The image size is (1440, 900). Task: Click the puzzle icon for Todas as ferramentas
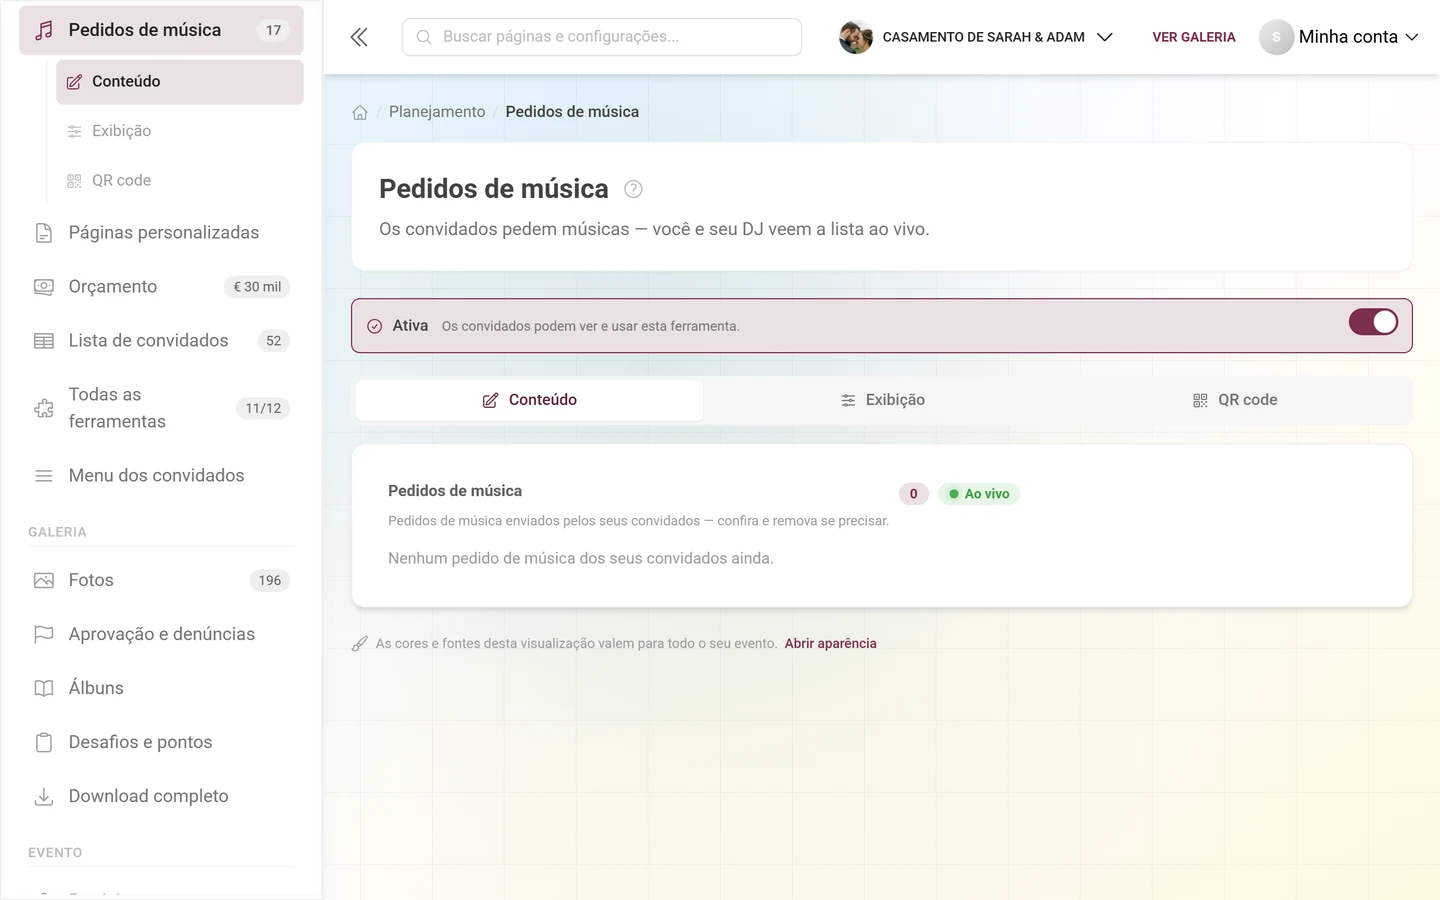click(44, 408)
